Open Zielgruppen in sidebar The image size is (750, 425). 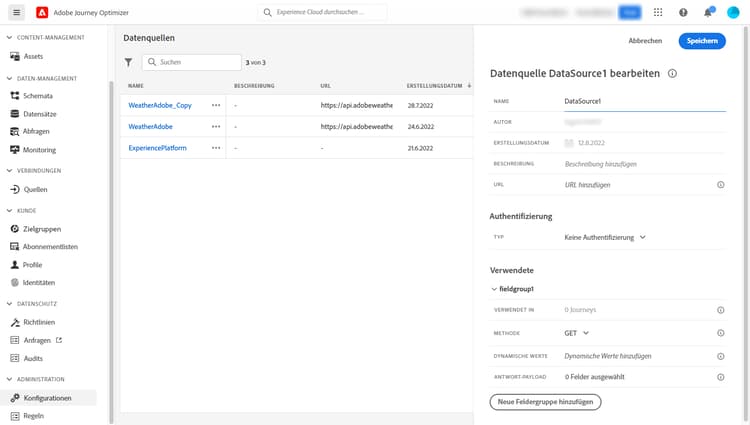pos(42,229)
